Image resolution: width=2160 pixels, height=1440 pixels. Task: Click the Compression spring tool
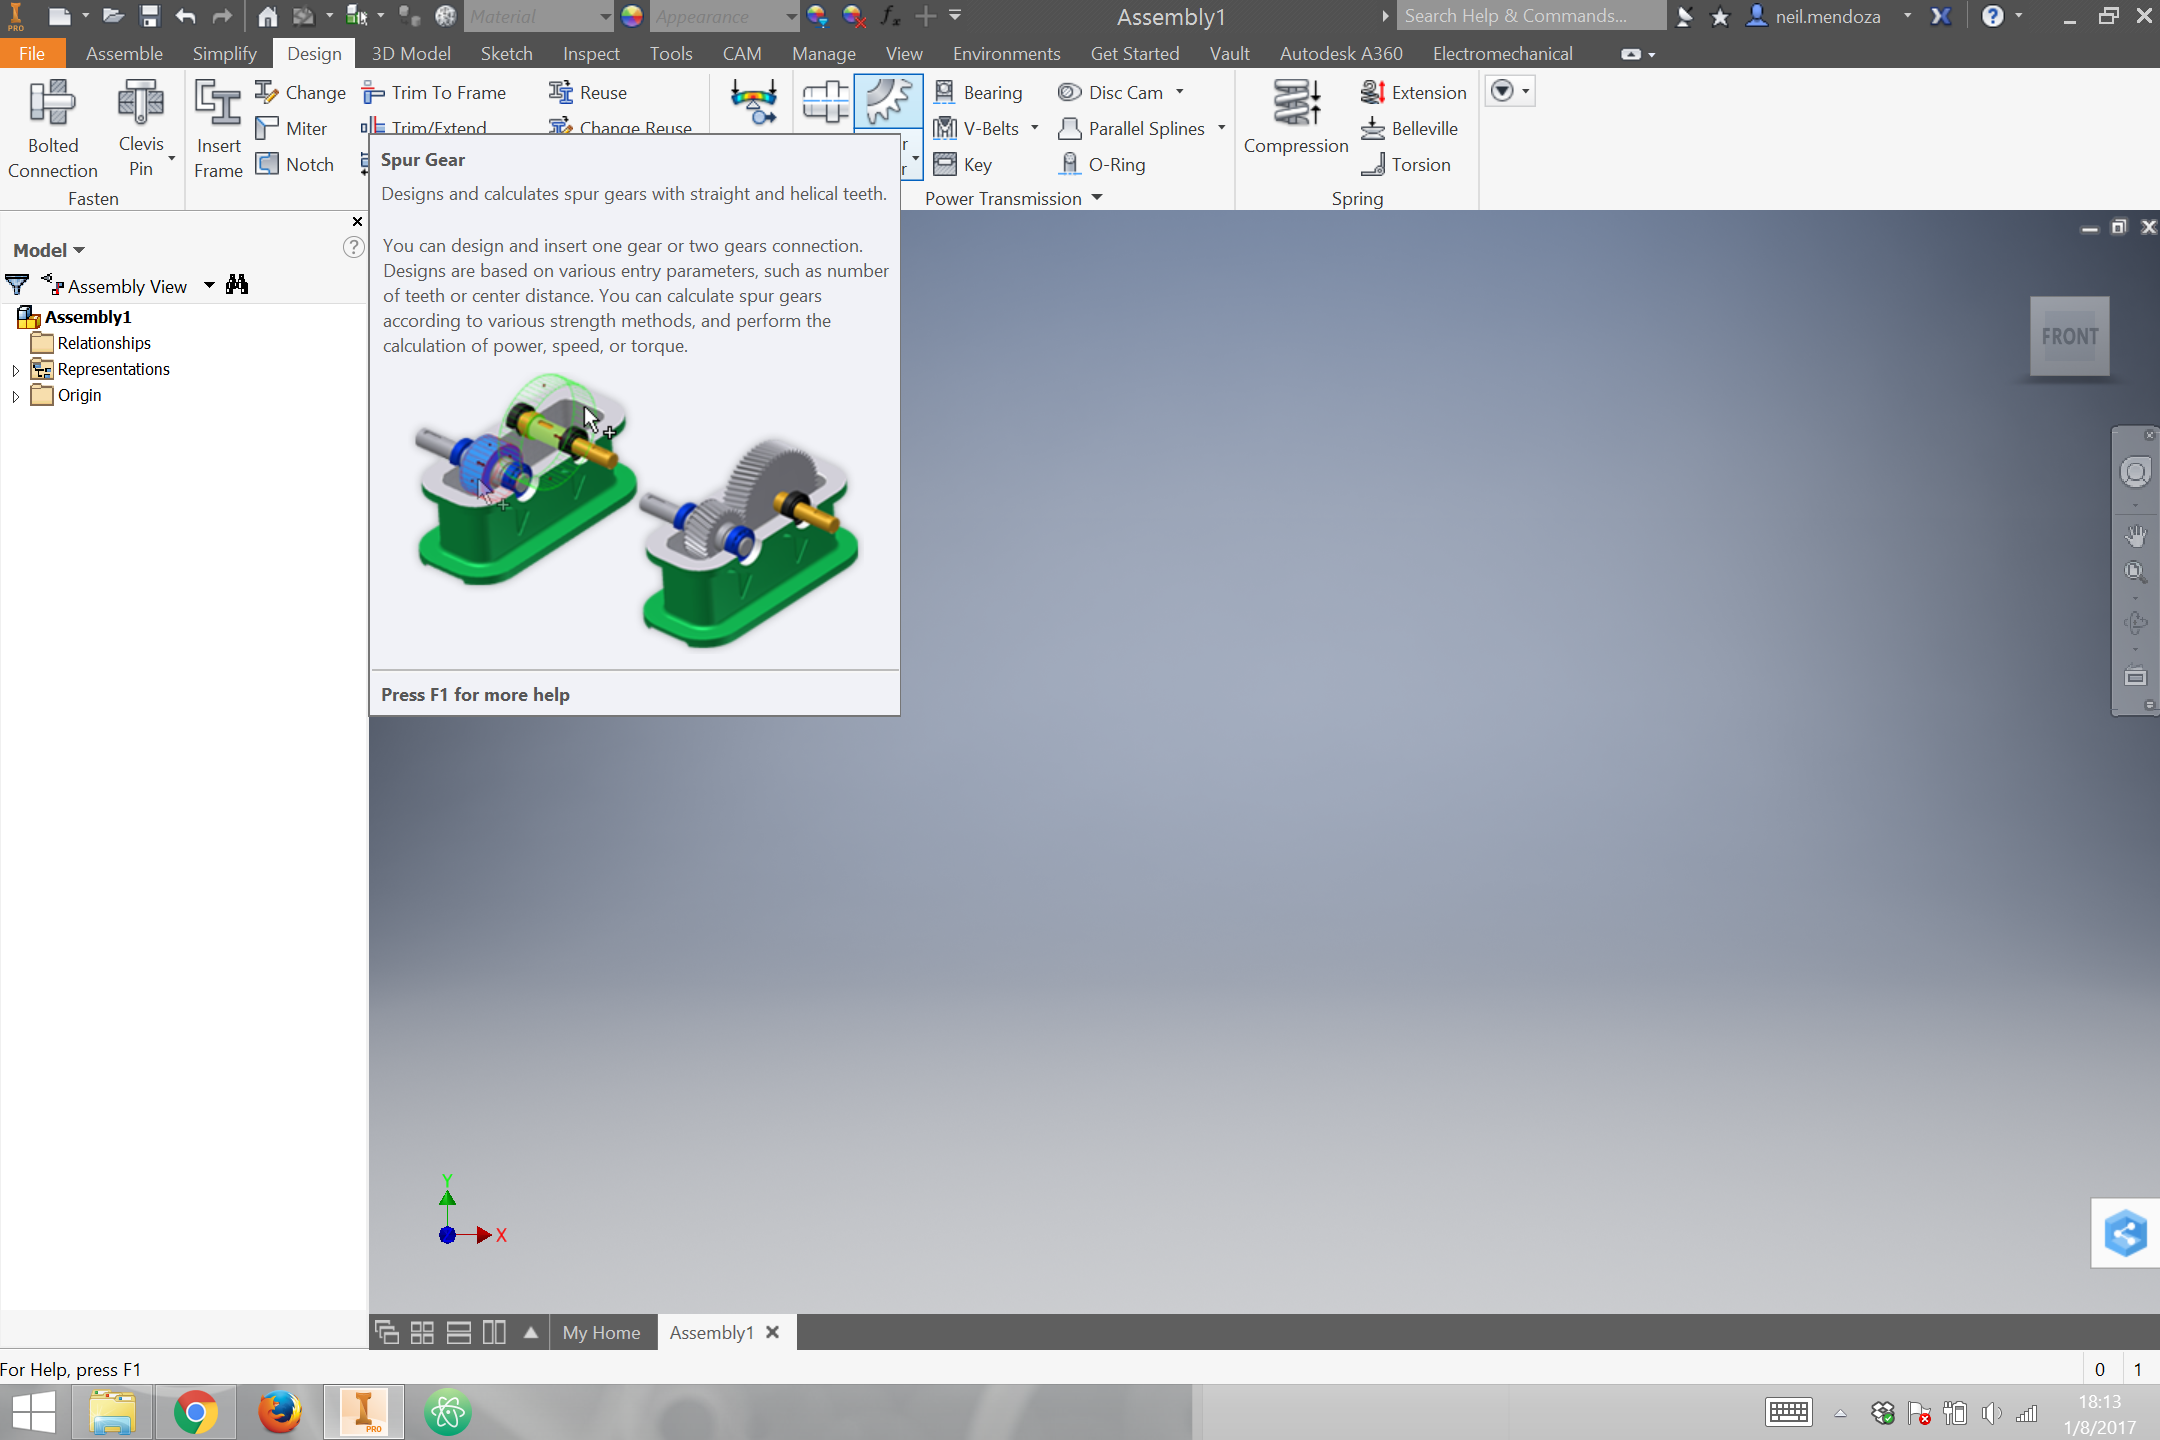pos(1296,117)
